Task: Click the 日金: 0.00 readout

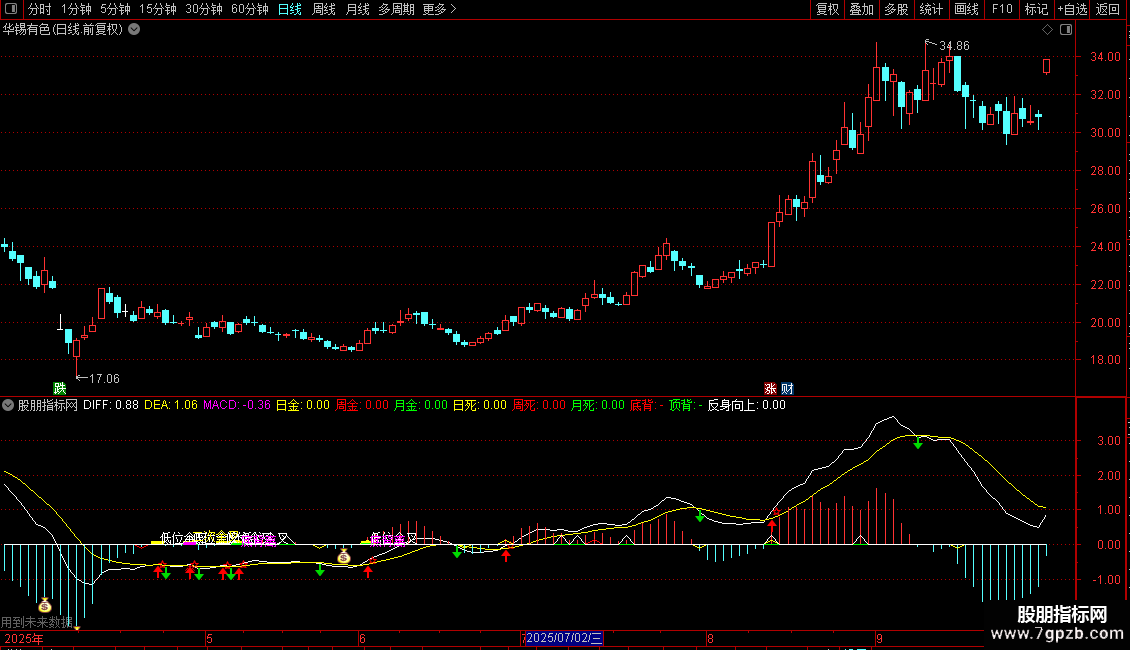Action: coord(303,405)
